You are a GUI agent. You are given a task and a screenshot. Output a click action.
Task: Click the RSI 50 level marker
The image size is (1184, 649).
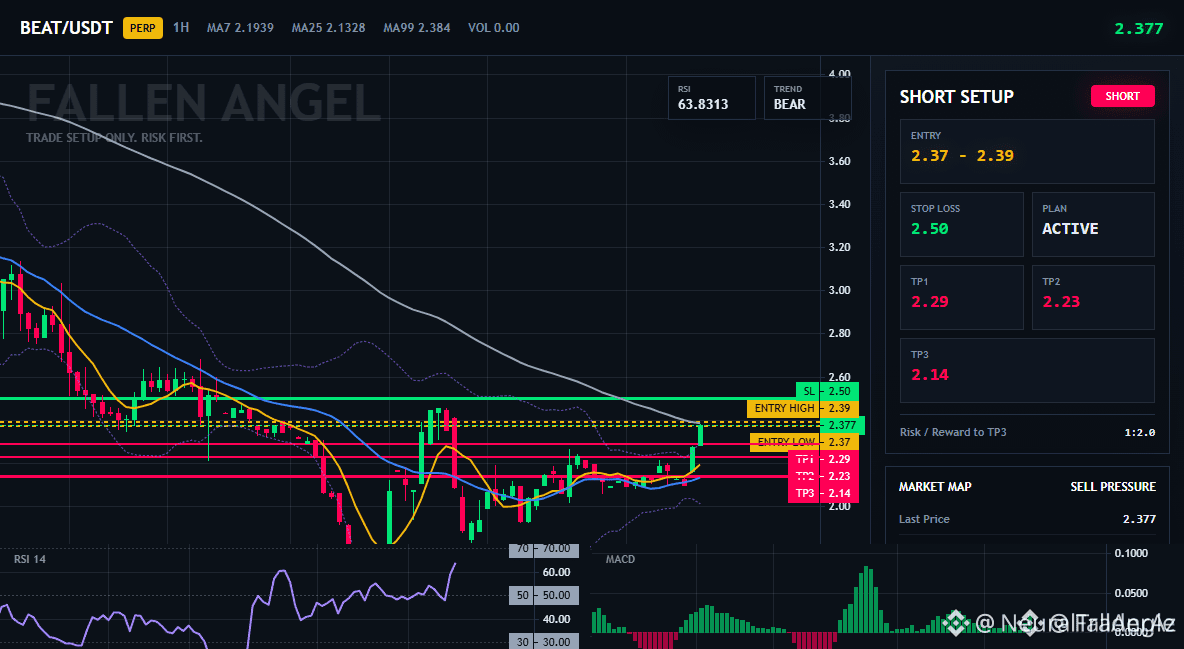544,595
